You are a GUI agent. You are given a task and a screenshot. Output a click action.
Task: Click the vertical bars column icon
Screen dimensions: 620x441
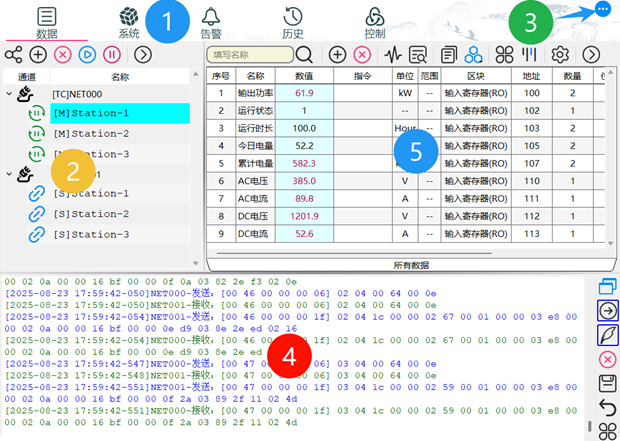(x=529, y=55)
